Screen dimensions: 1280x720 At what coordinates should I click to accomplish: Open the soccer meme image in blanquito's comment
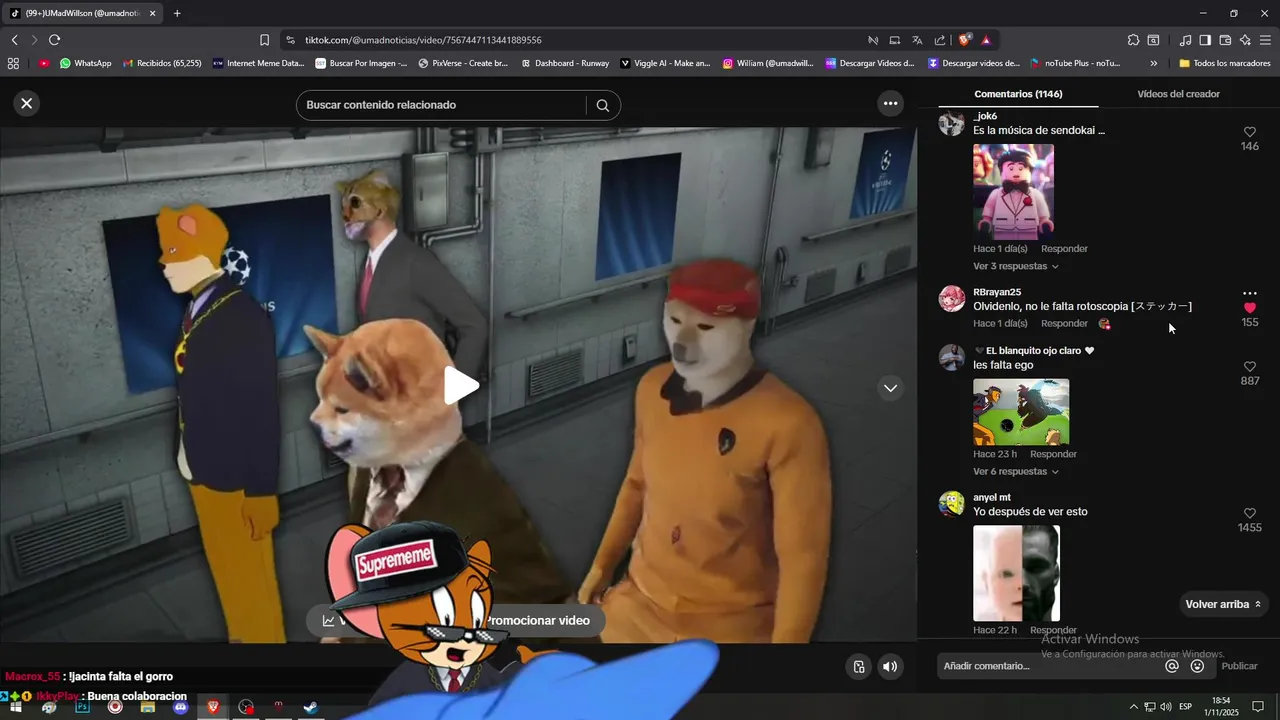(1021, 412)
